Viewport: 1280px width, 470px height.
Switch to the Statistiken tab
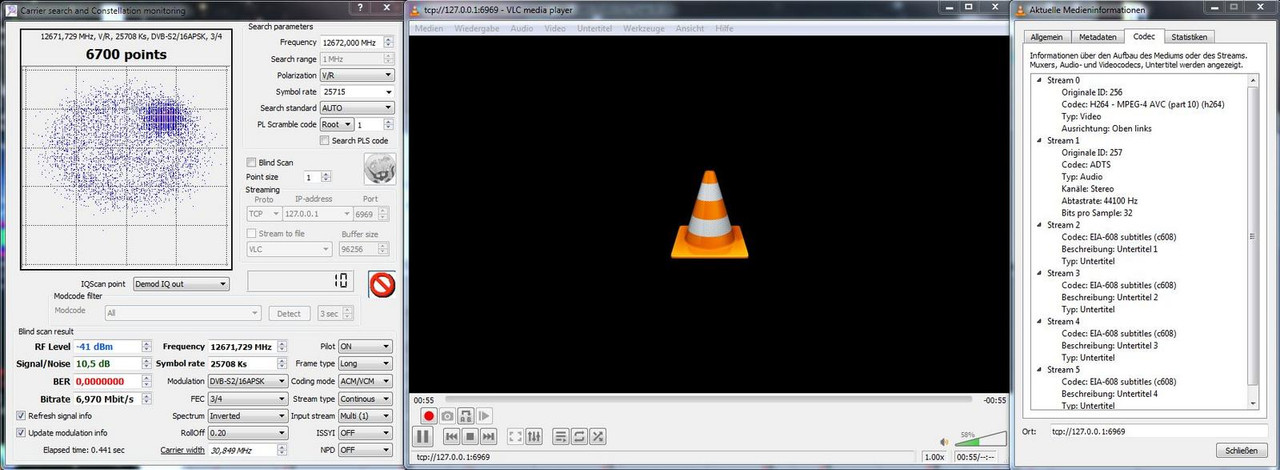(x=1189, y=36)
